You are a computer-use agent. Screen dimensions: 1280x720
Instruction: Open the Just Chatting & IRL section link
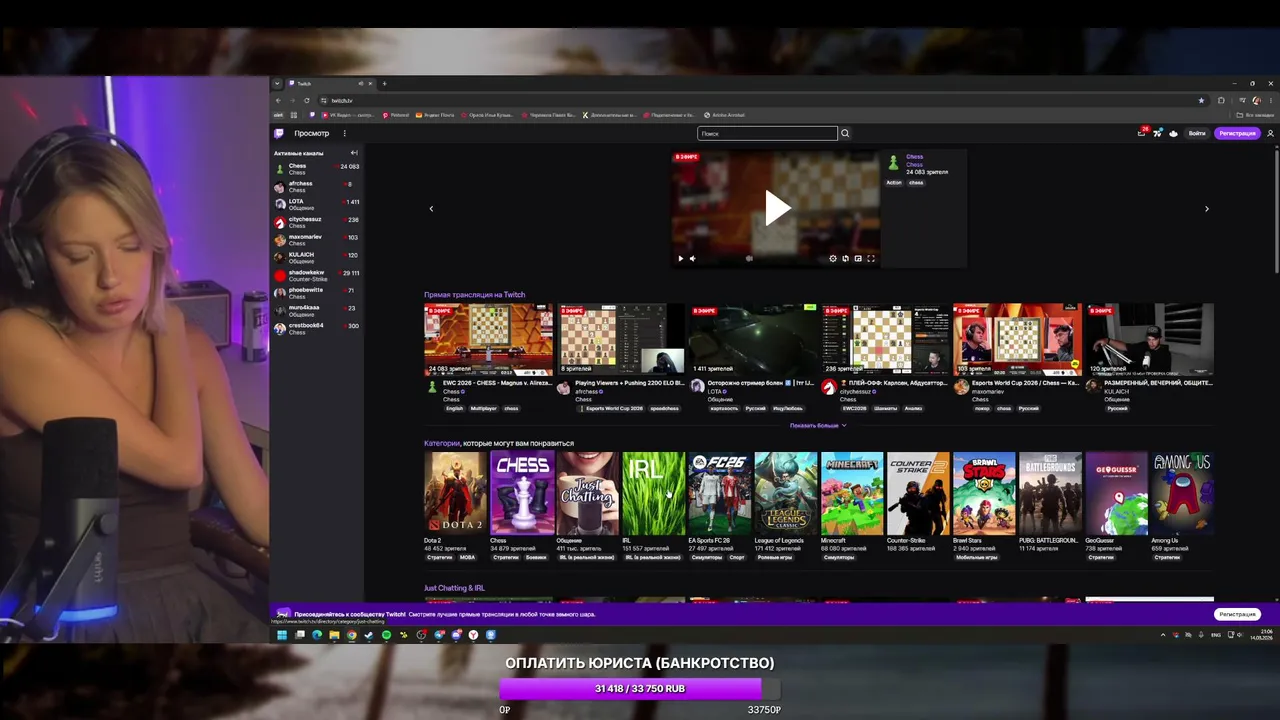tap(454, 588)
